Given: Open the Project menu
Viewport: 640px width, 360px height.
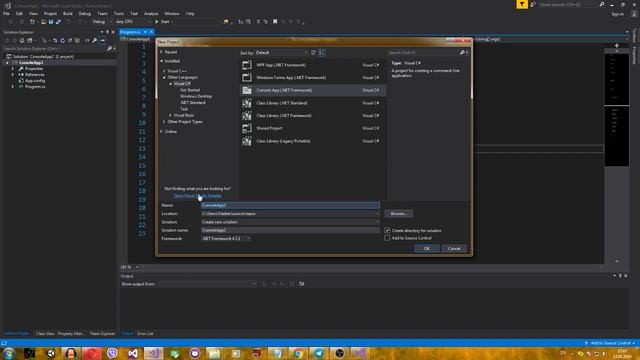Looking at the screenshot, I should 50,13.
